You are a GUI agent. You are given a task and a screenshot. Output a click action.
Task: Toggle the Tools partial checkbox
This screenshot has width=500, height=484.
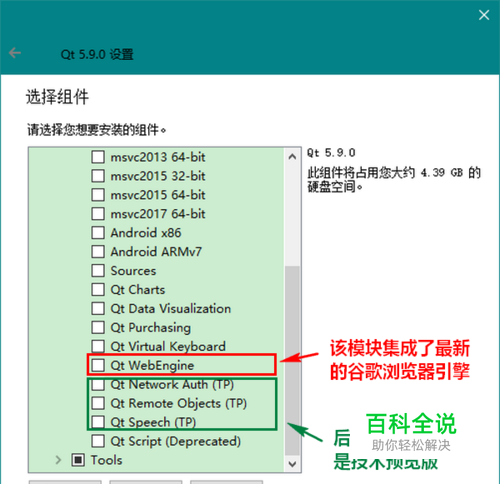78,460
